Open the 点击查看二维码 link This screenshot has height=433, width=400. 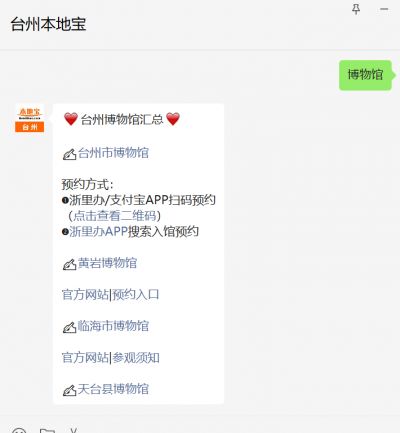click(x=115, y=216)
